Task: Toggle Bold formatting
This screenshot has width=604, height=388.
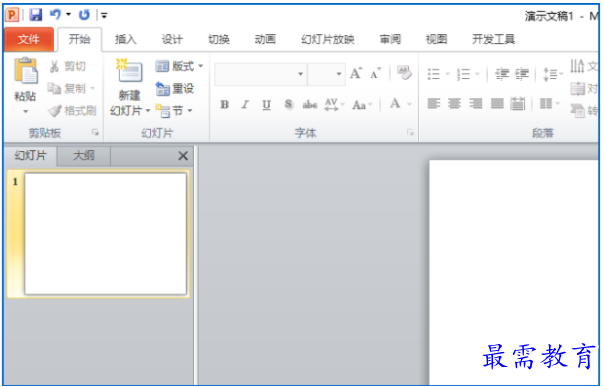Action: tap(224, 104)
